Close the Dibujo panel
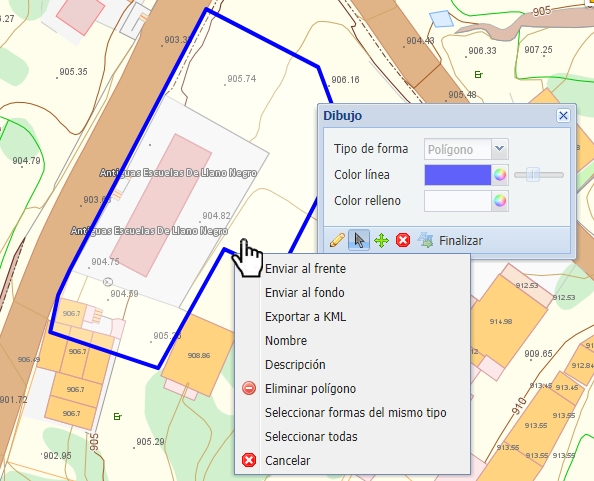The height and width of the screenshot is (481, 594). coord(563,116)
